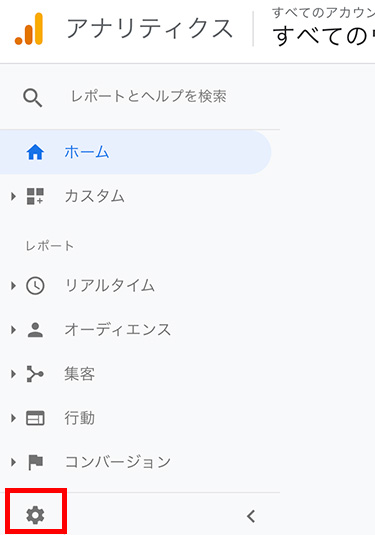Select the ホーム menu item
Screen dimensions: 375x535
point(135,152)
